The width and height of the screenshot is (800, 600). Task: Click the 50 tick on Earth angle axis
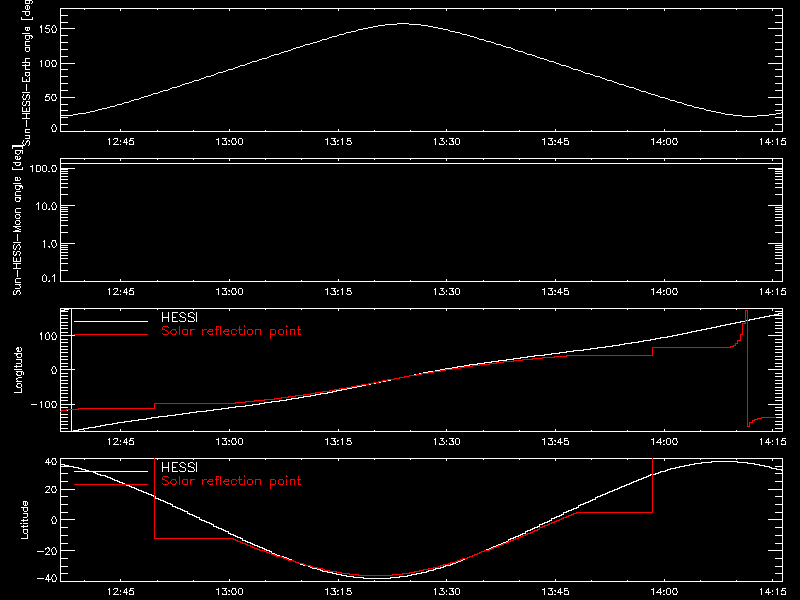coord(51,98)
